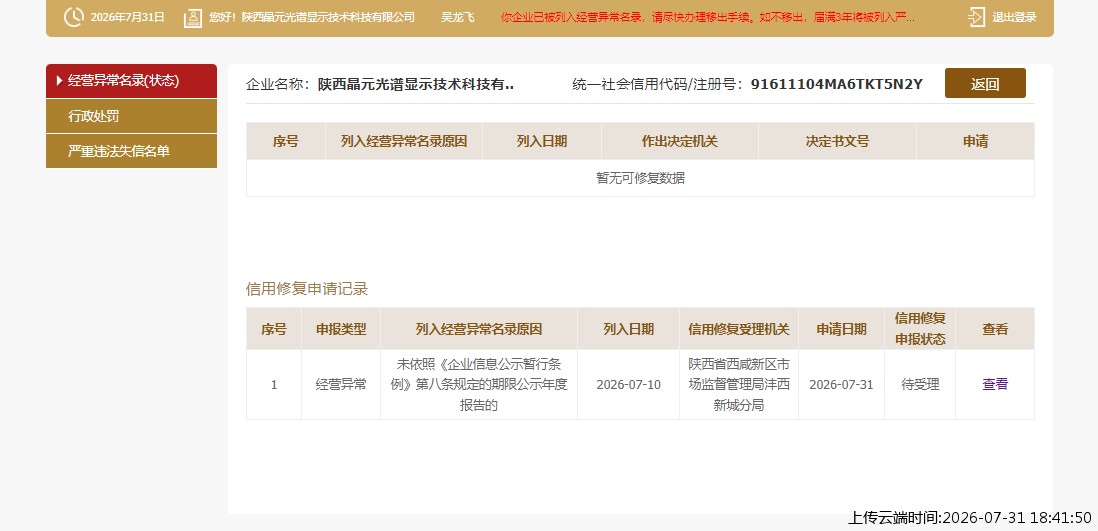
Task: Open 查看 link for record 1
Action: [994, 384]
